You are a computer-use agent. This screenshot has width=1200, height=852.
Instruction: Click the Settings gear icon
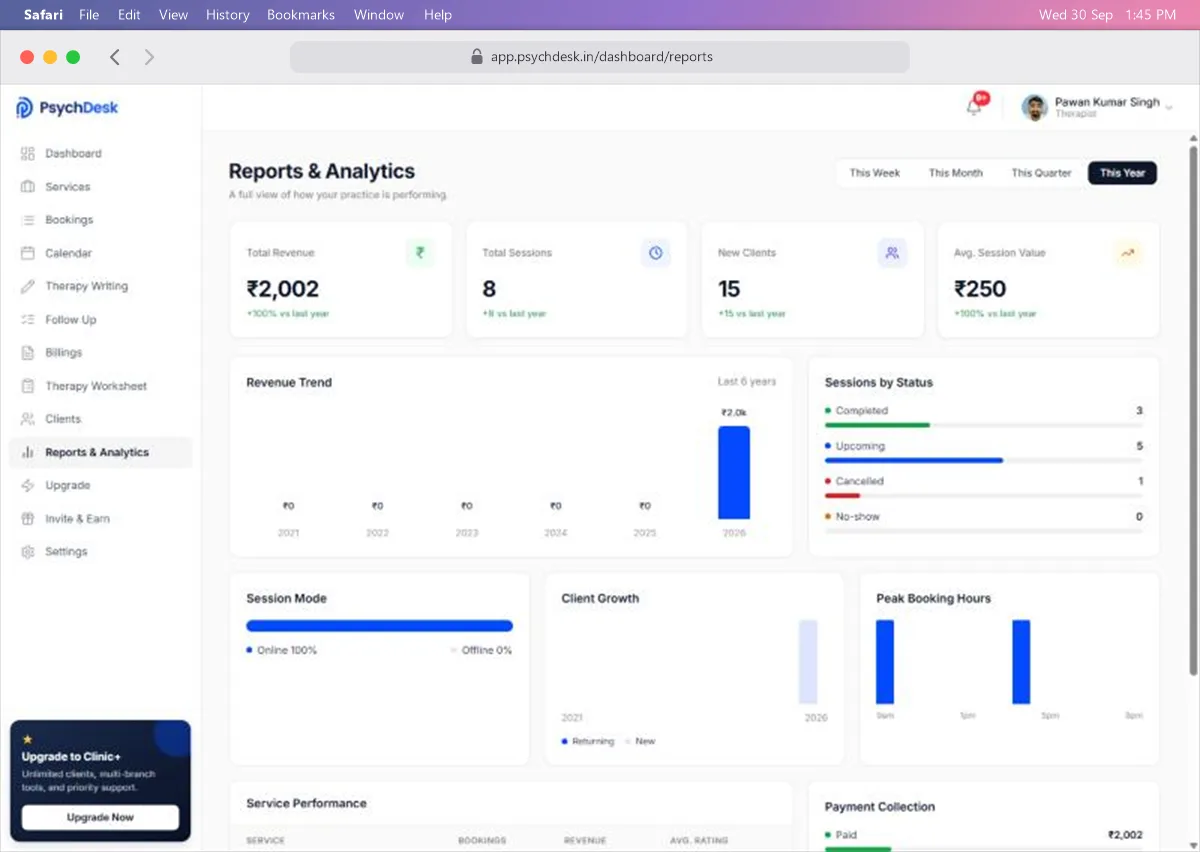(27, 552)
